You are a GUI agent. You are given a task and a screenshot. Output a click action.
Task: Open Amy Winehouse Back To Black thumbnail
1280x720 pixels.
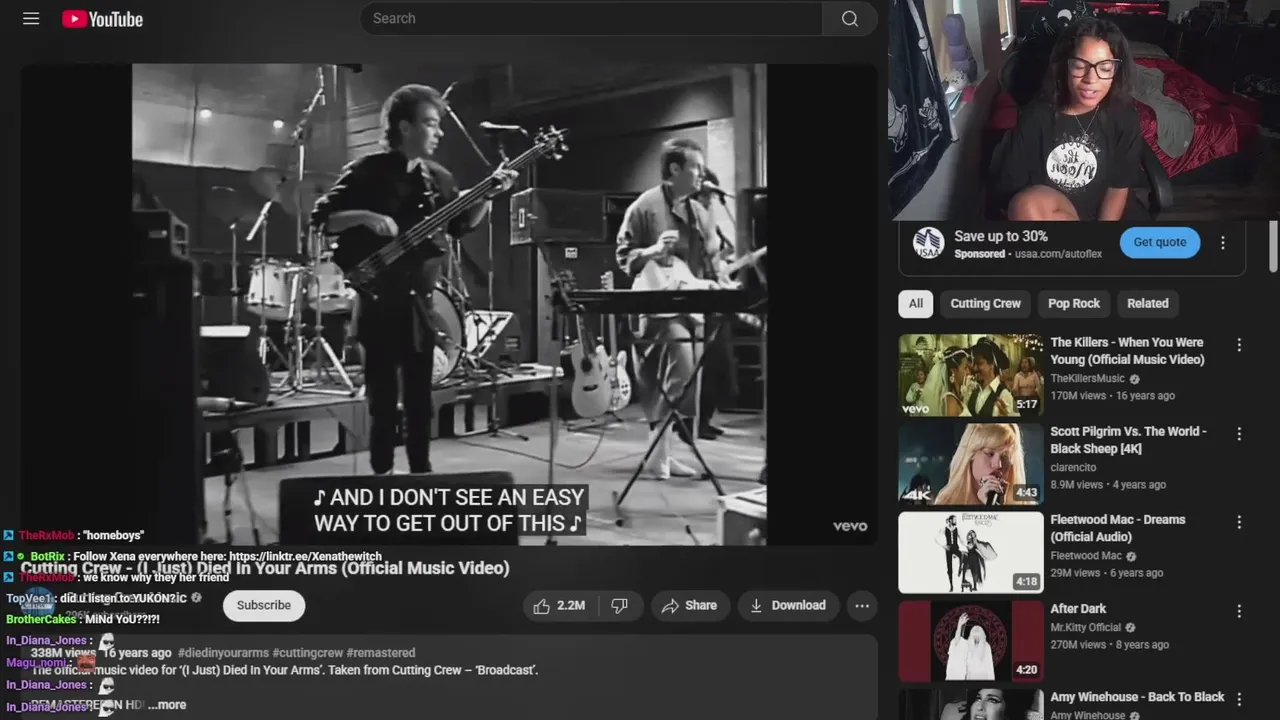(x=970, y=704)
